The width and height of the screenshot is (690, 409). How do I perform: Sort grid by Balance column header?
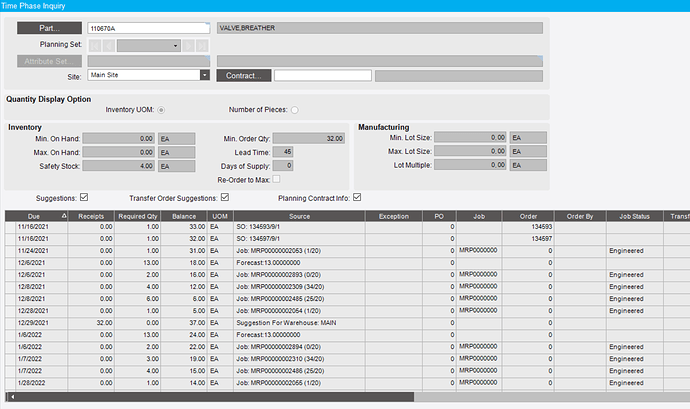184,216
